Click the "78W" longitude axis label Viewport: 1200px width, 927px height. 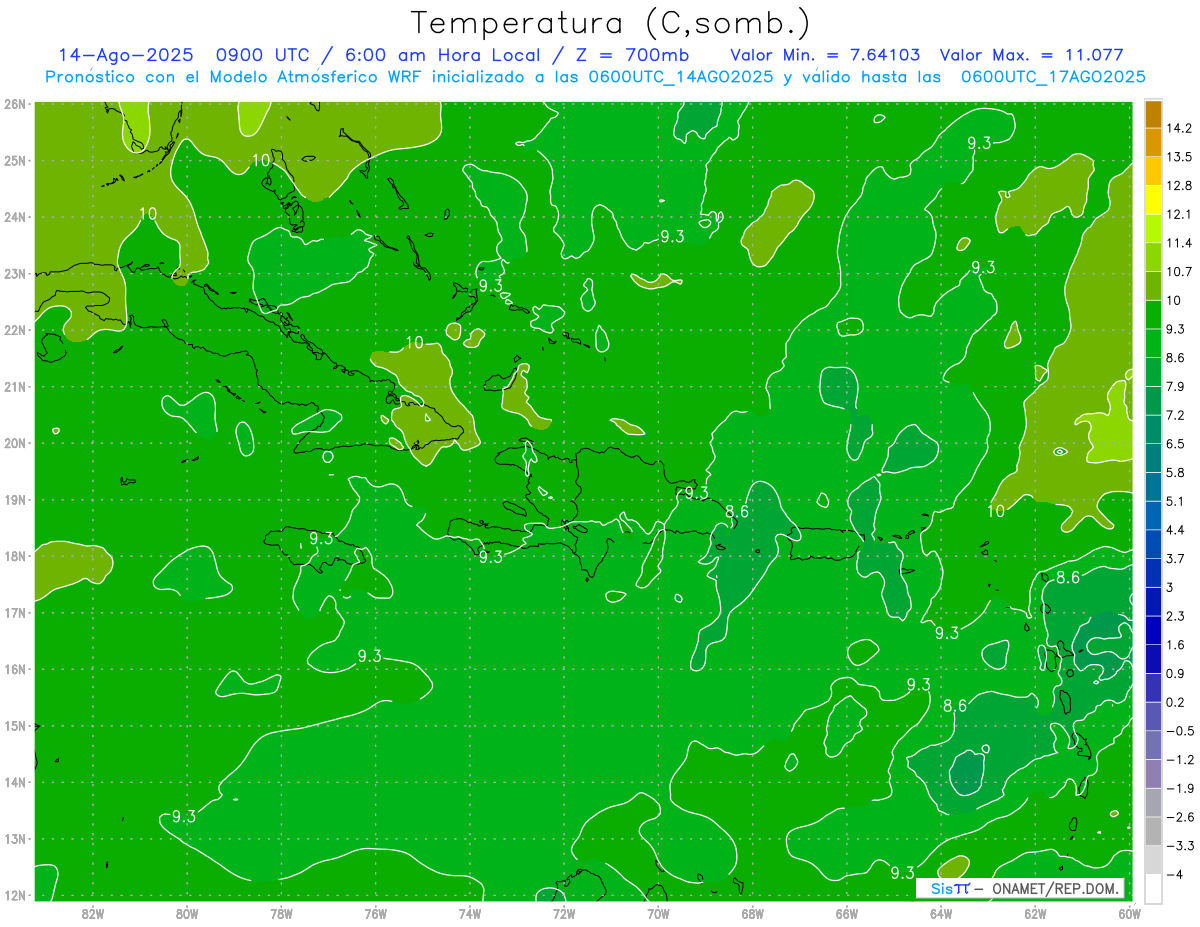(281, 913)
